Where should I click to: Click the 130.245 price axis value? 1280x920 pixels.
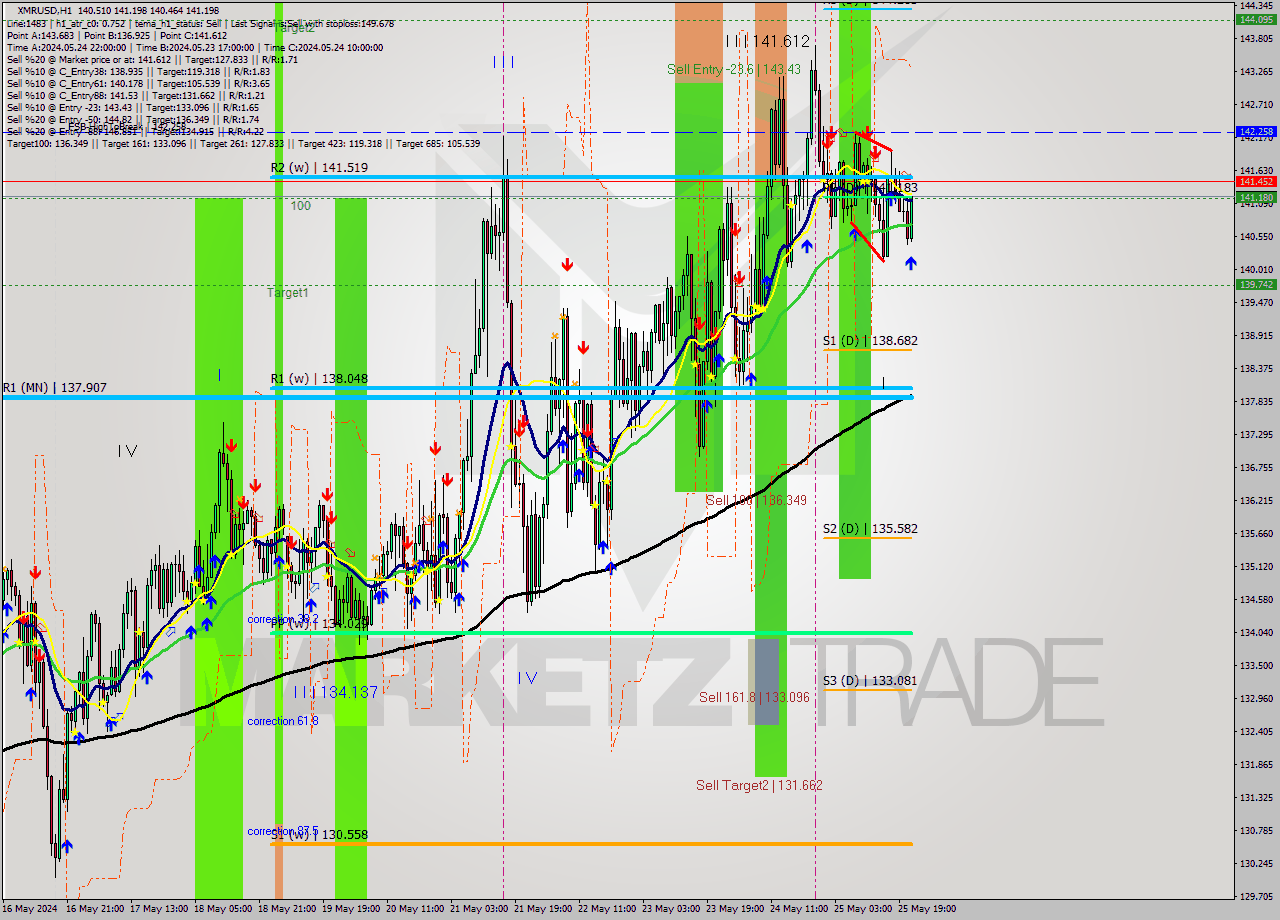click(x=1256, y=863)
